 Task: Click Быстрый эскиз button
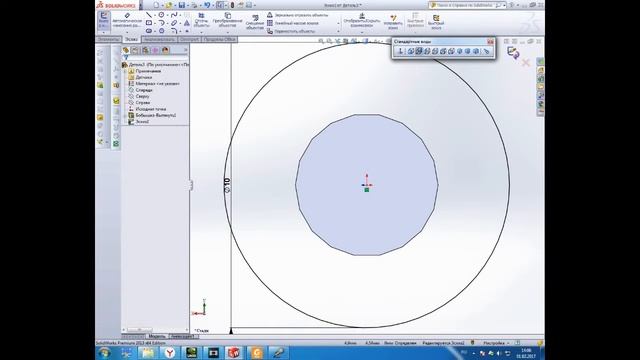pos(436,22)
